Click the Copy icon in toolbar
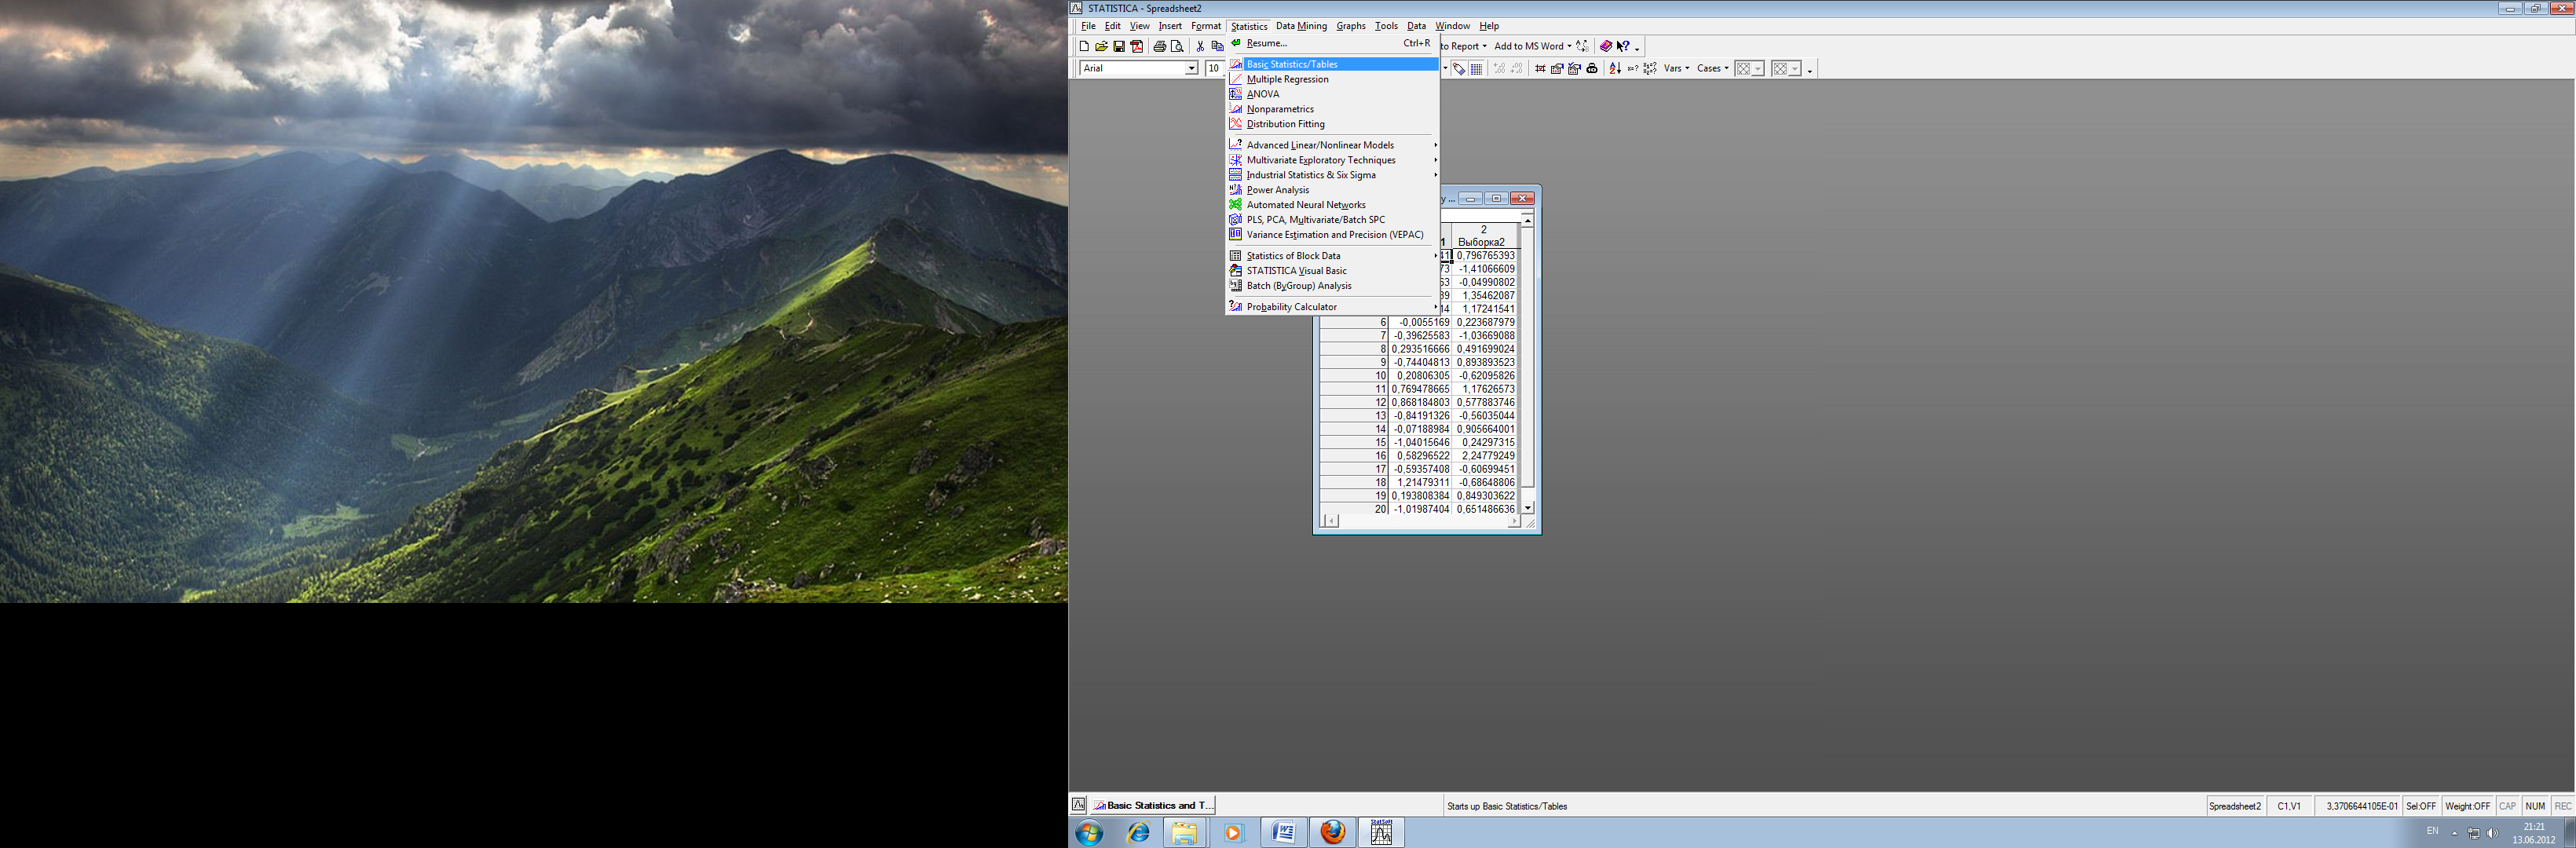Viewport: 2576px width, 848px height. (x=1217, y=46)
